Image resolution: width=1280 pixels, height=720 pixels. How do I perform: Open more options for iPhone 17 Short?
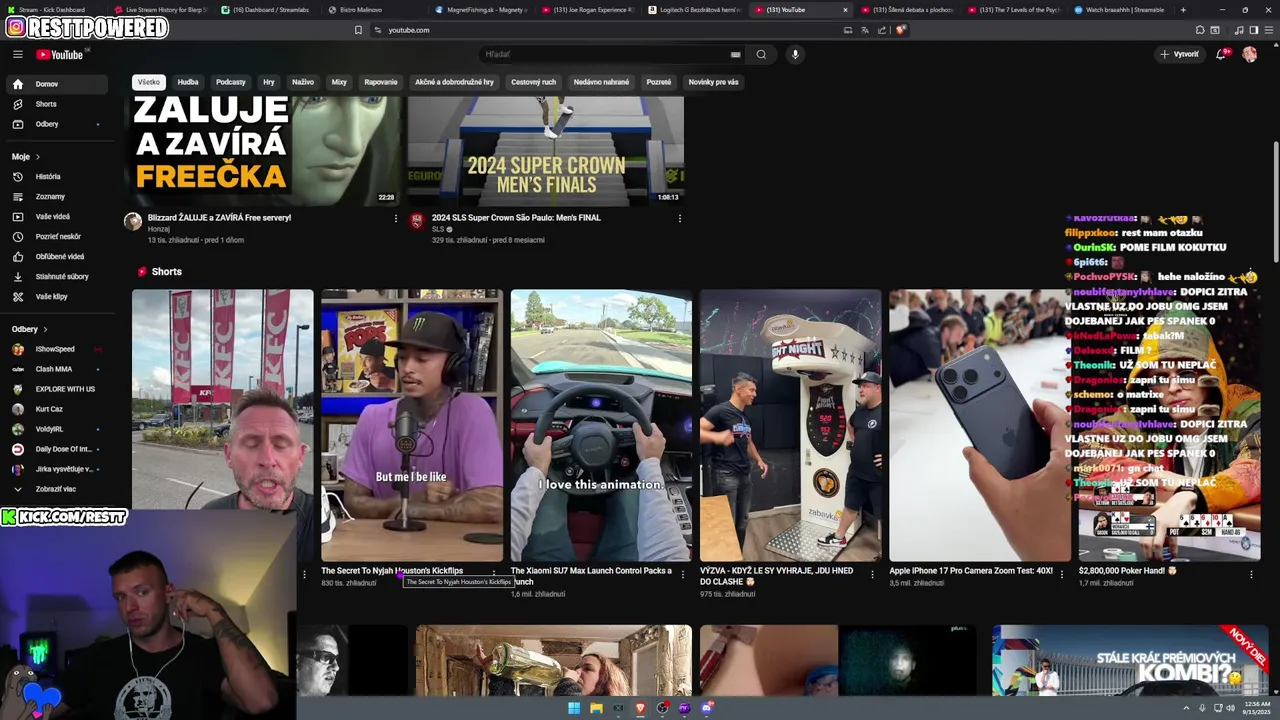point(1062,574)
